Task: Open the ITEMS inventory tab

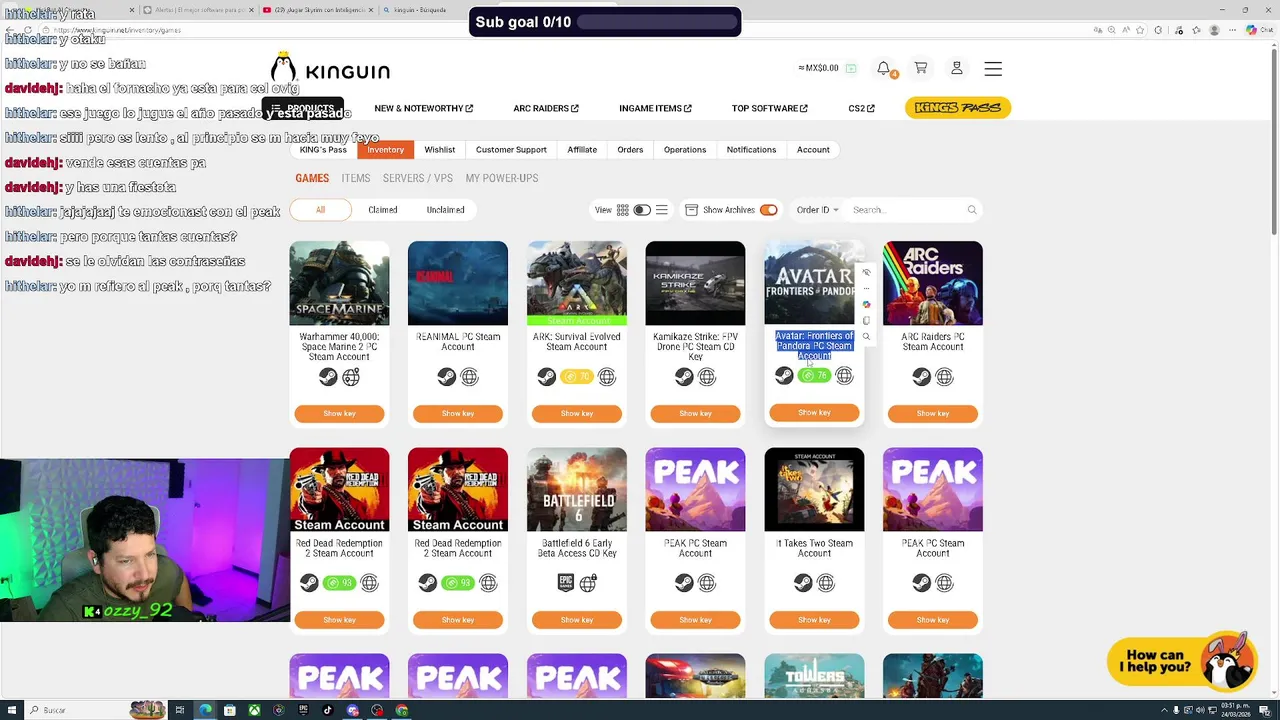Action: pos(355,178)
